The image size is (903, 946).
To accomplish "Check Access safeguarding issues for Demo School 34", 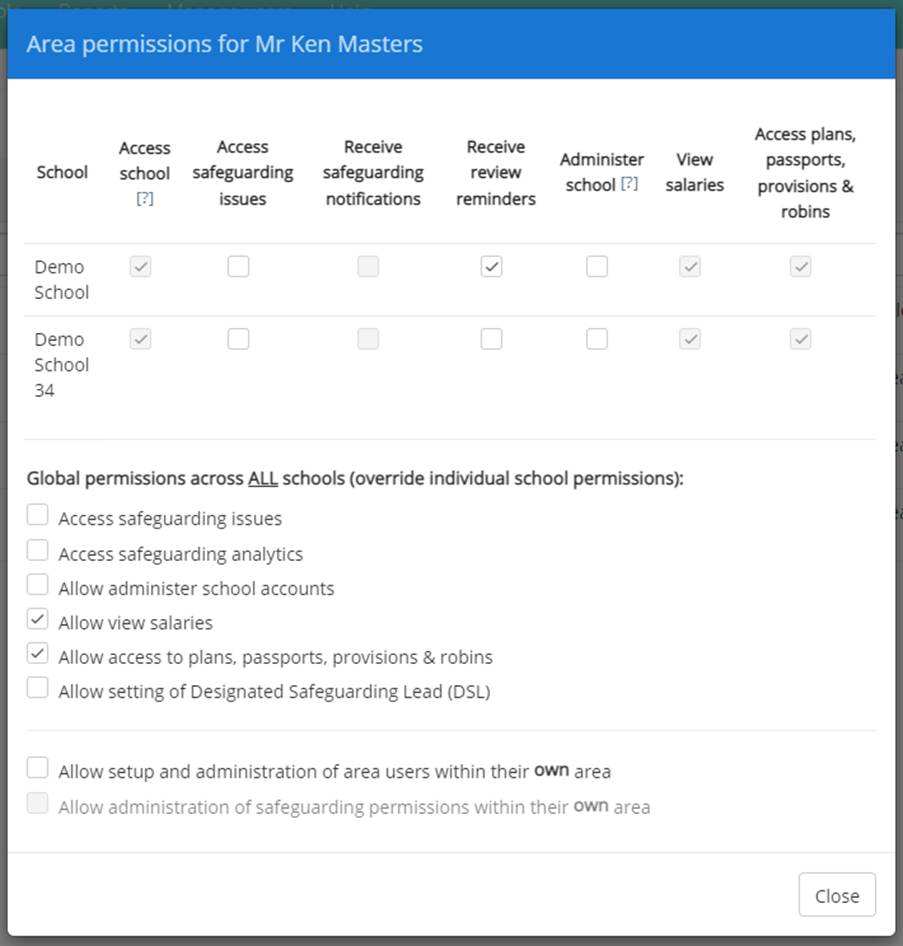I will (x=238, y=338).
